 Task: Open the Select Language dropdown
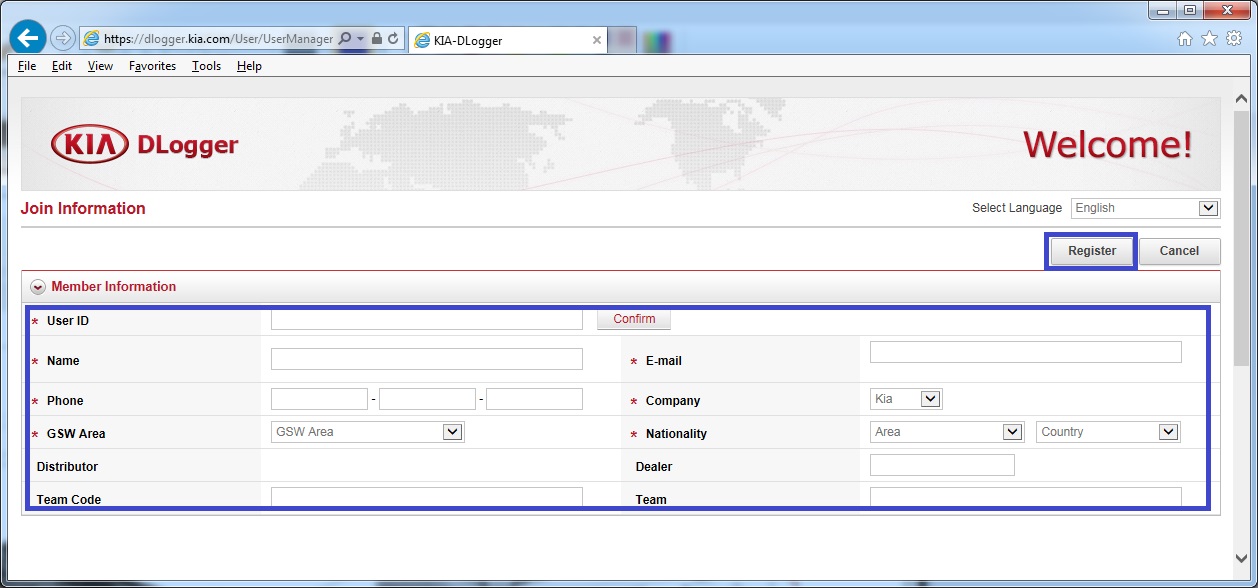[x=1145, y=208]
